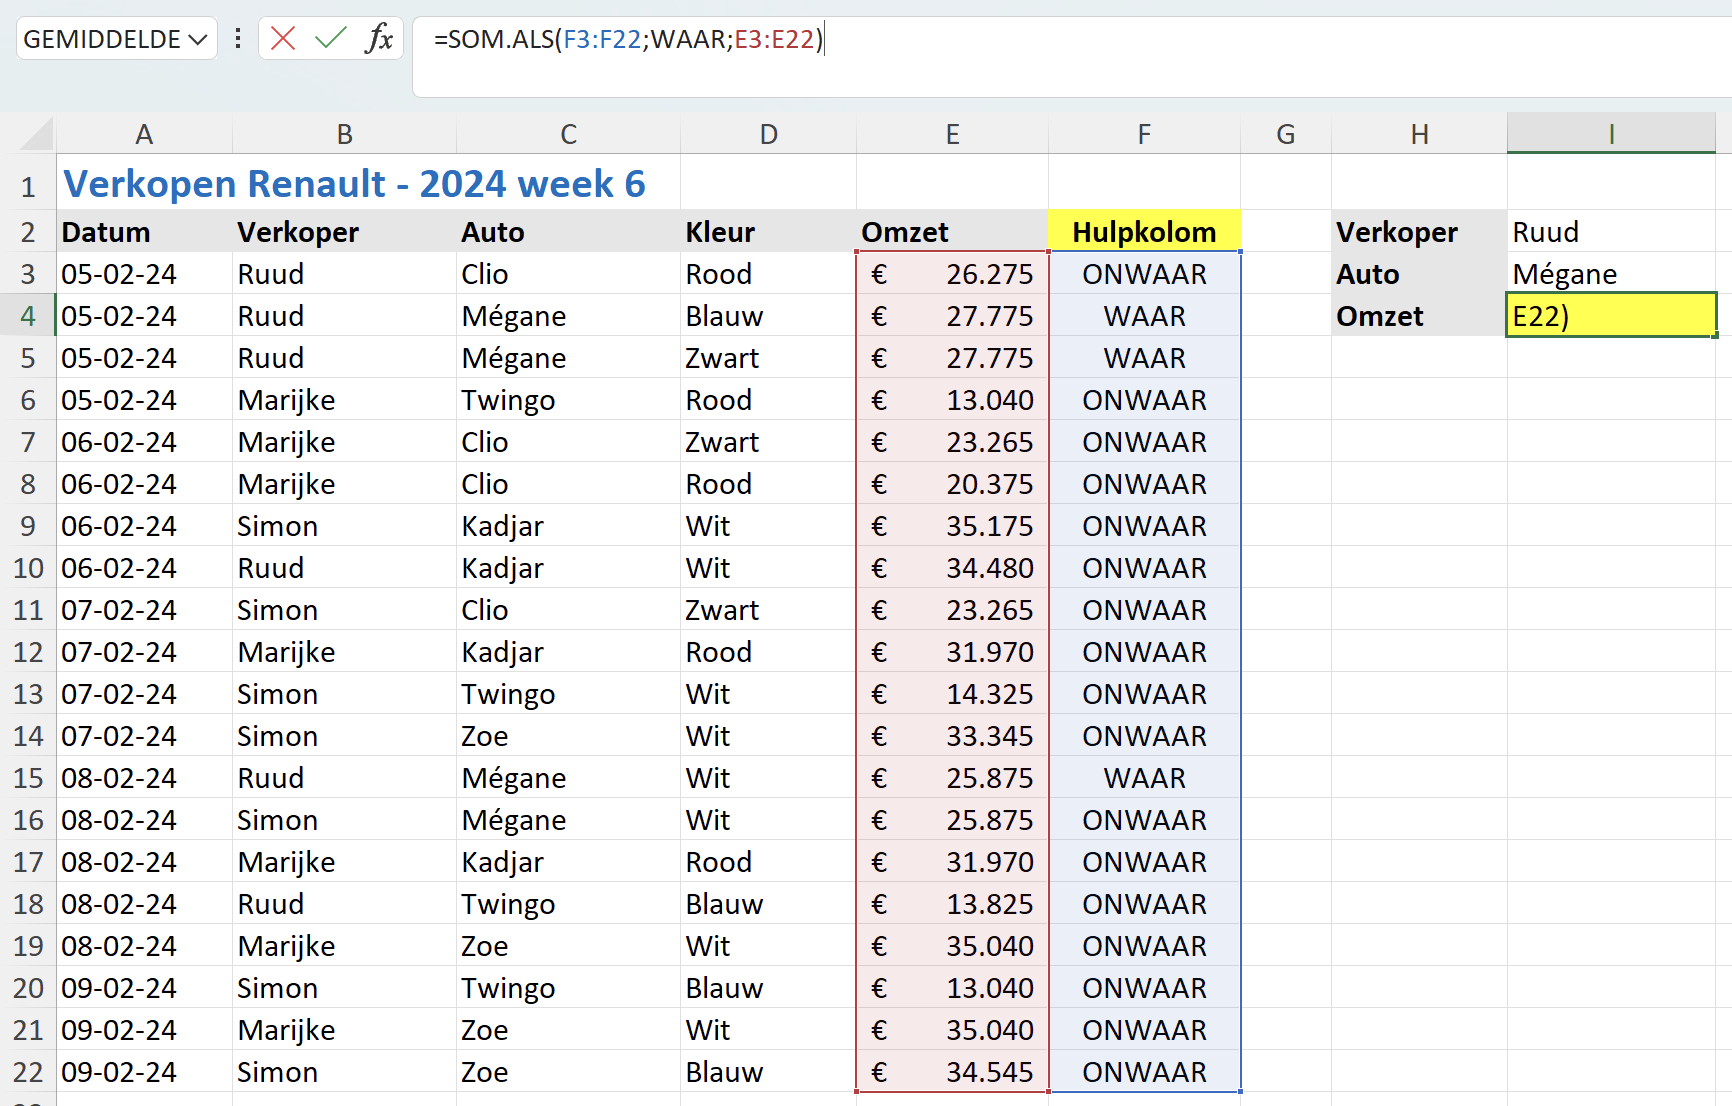Click the 'Kleur' header cell
The image size is (1732, 1106).
click(x=768, y=232)
